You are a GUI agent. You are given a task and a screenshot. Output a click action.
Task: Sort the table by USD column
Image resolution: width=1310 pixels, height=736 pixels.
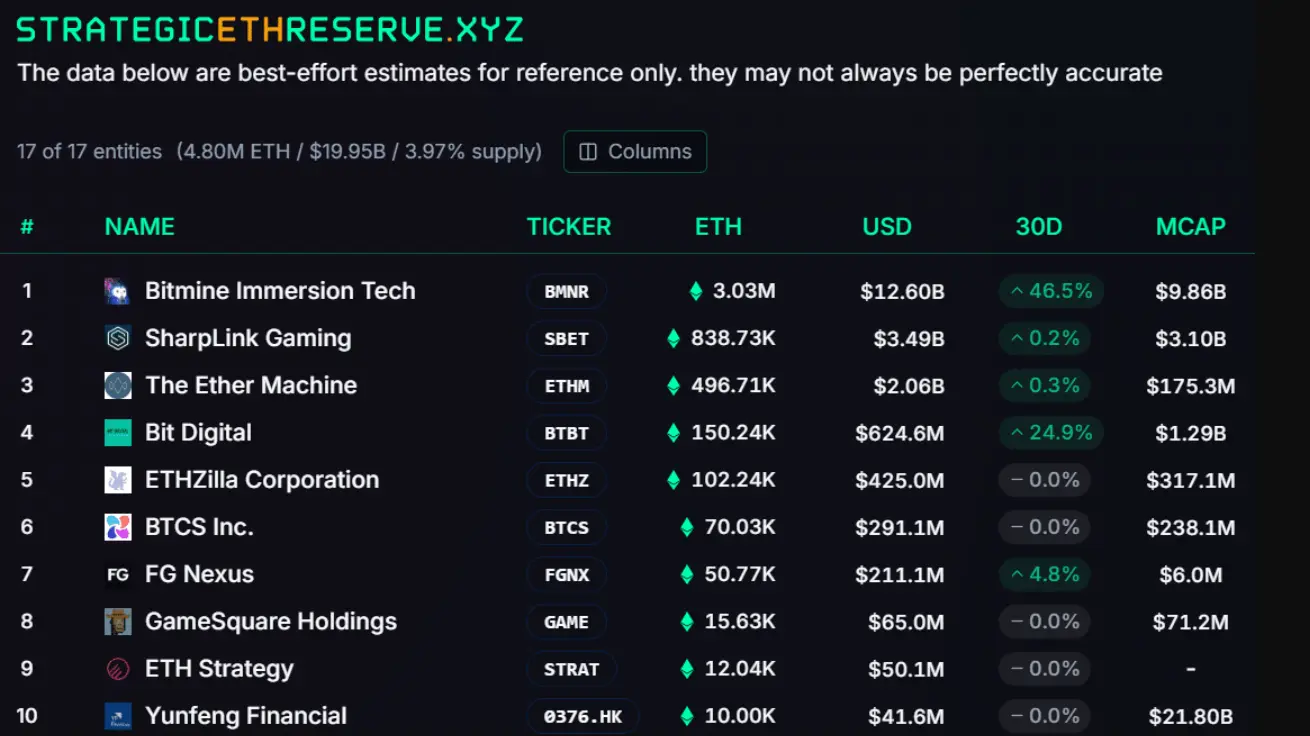[887, 227]
